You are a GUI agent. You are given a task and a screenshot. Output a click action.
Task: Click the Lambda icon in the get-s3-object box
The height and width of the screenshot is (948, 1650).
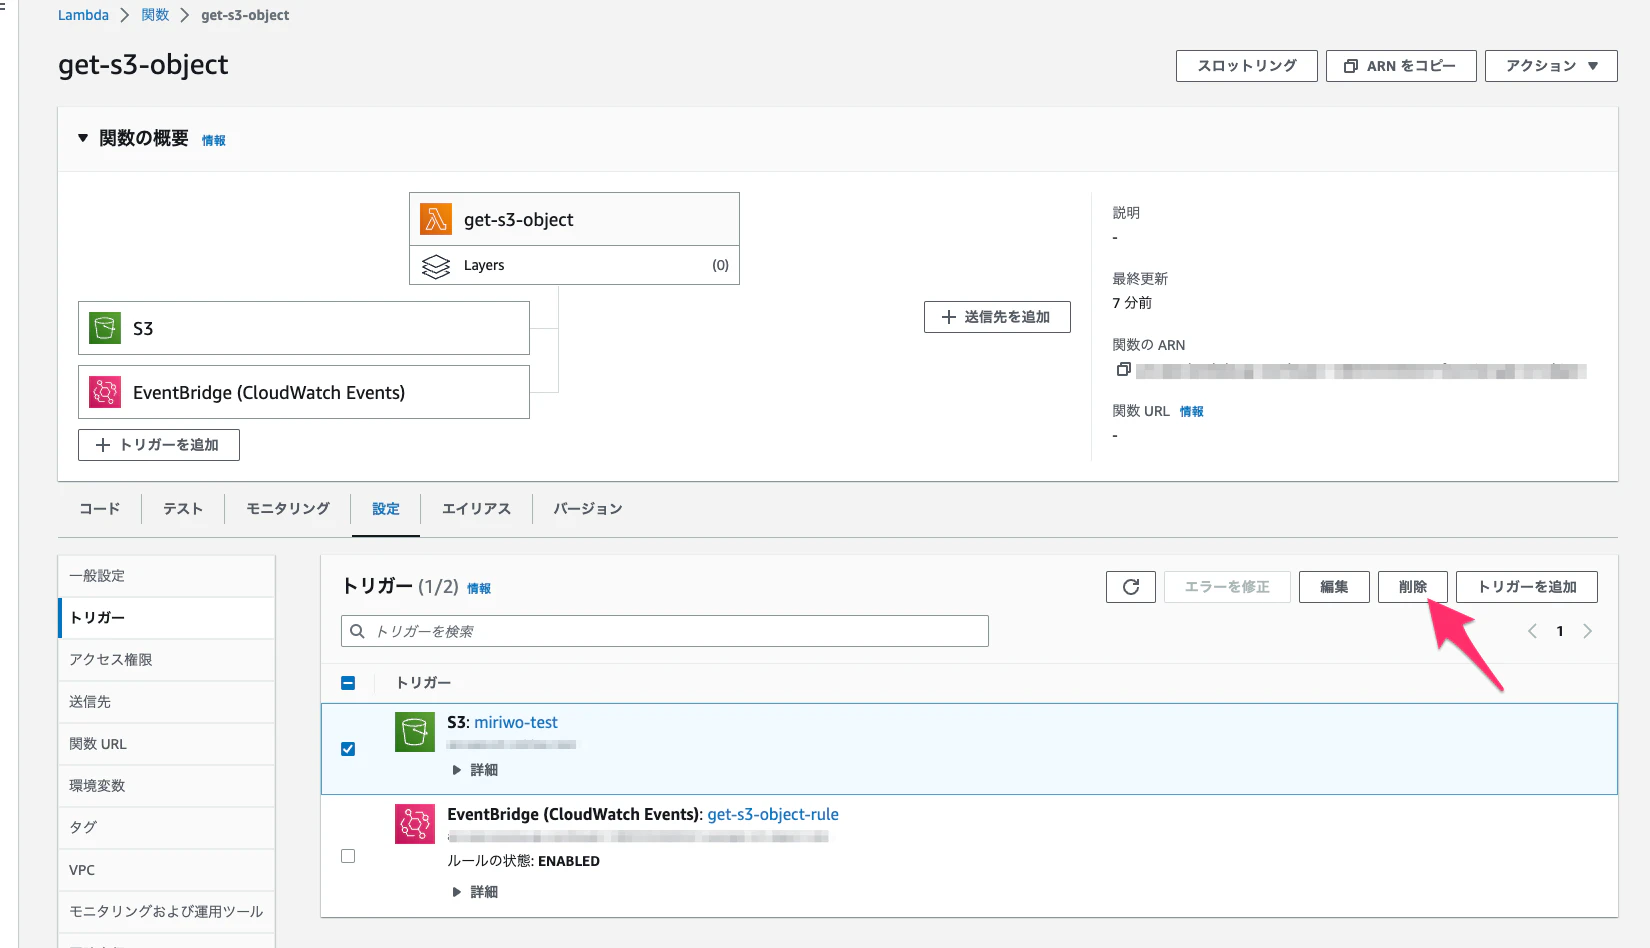click(x=436, y=219)
